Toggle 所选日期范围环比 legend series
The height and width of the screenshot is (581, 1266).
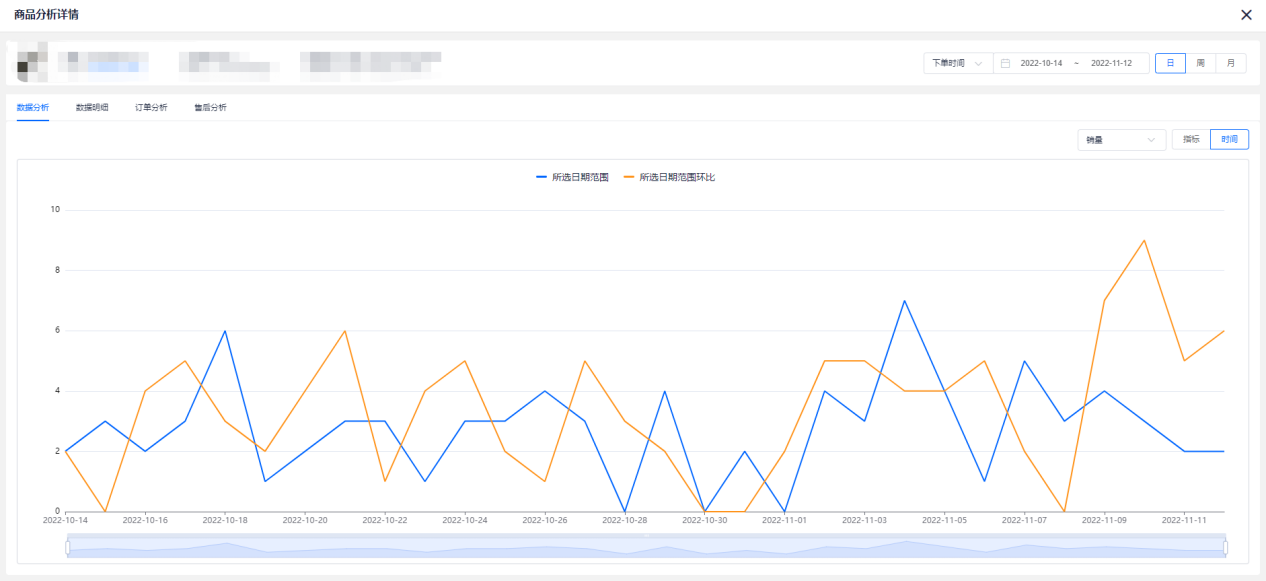[670, 177]
